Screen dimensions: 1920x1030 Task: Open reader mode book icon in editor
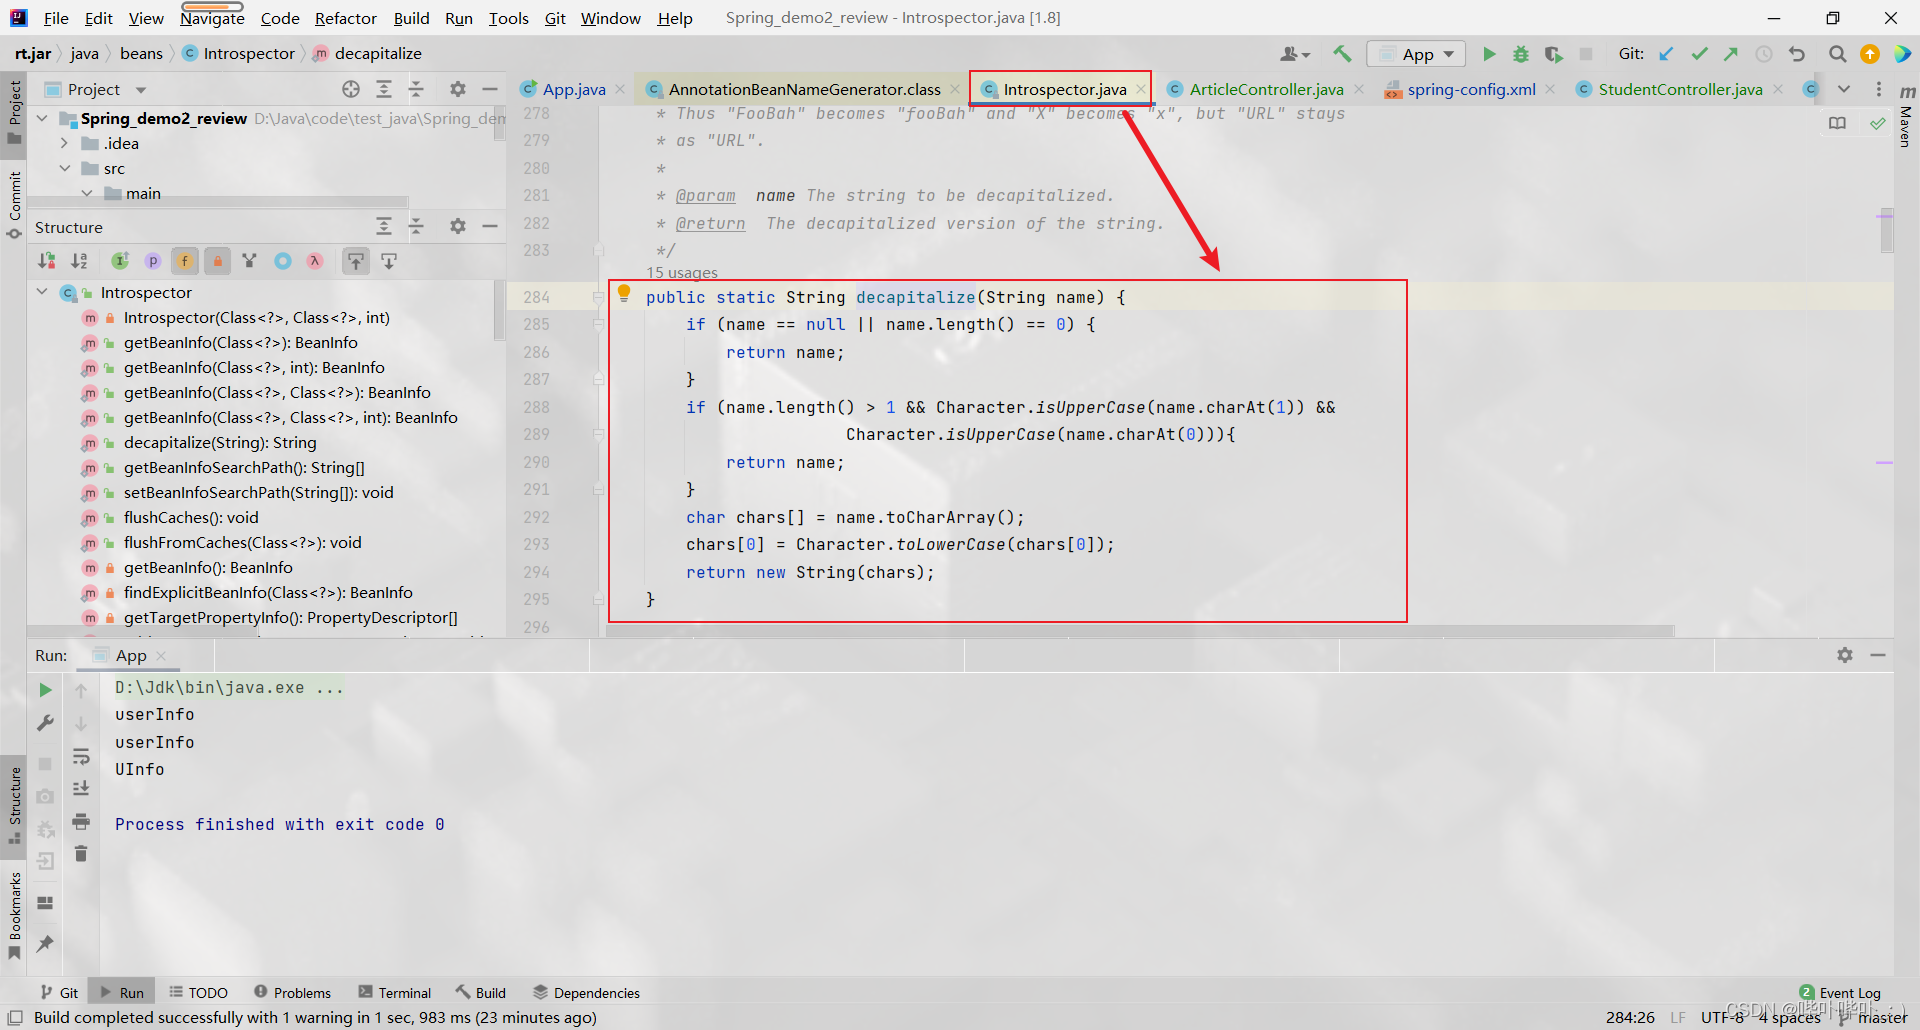1837,123
